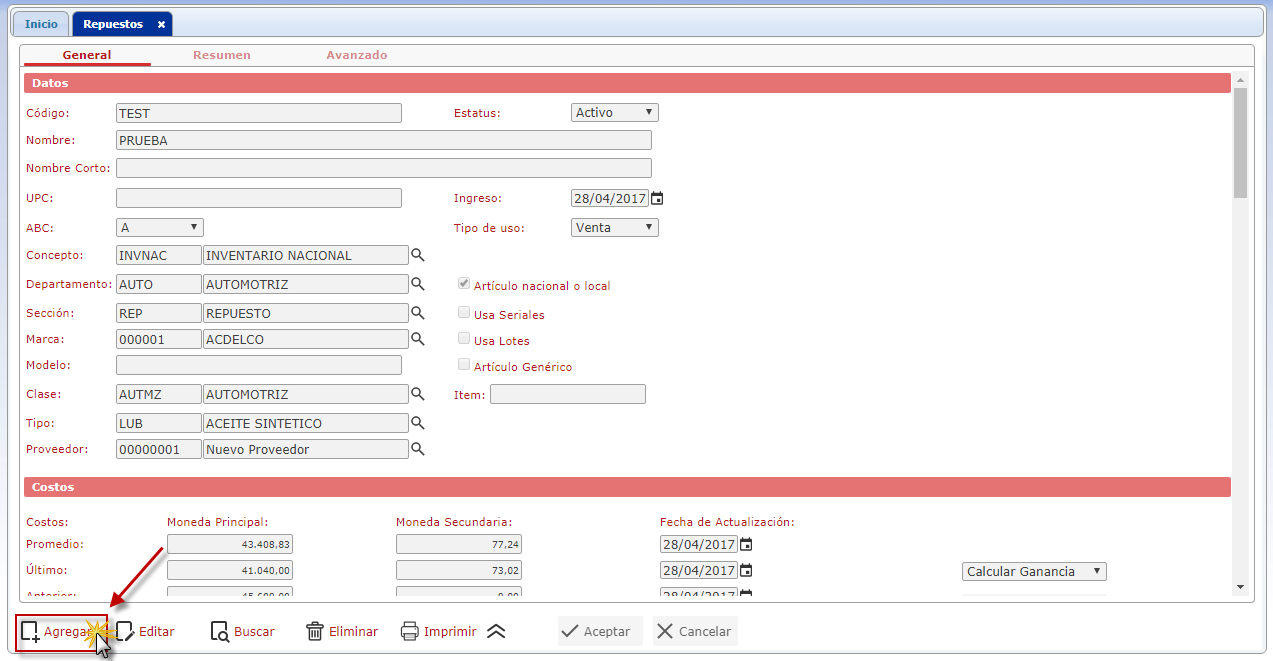The width and height of the screenshot is (1273, 661).
Task: Check the Artículo Genérico option
Action: (x=464, y=365)
